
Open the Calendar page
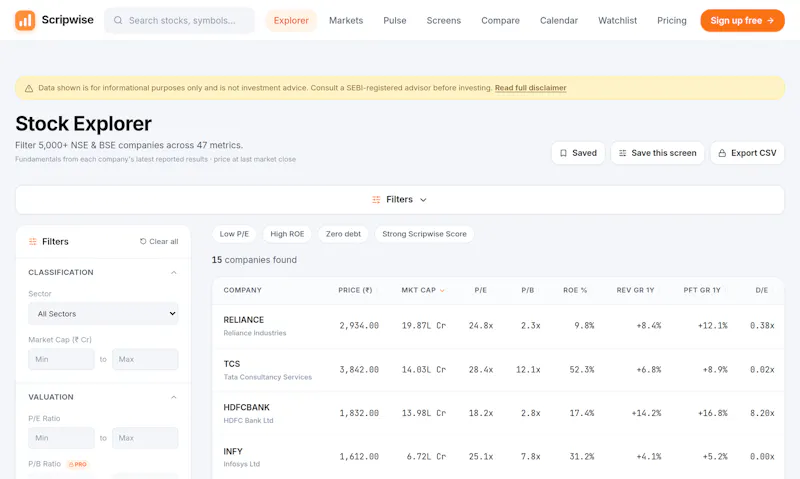pos(559,20)
